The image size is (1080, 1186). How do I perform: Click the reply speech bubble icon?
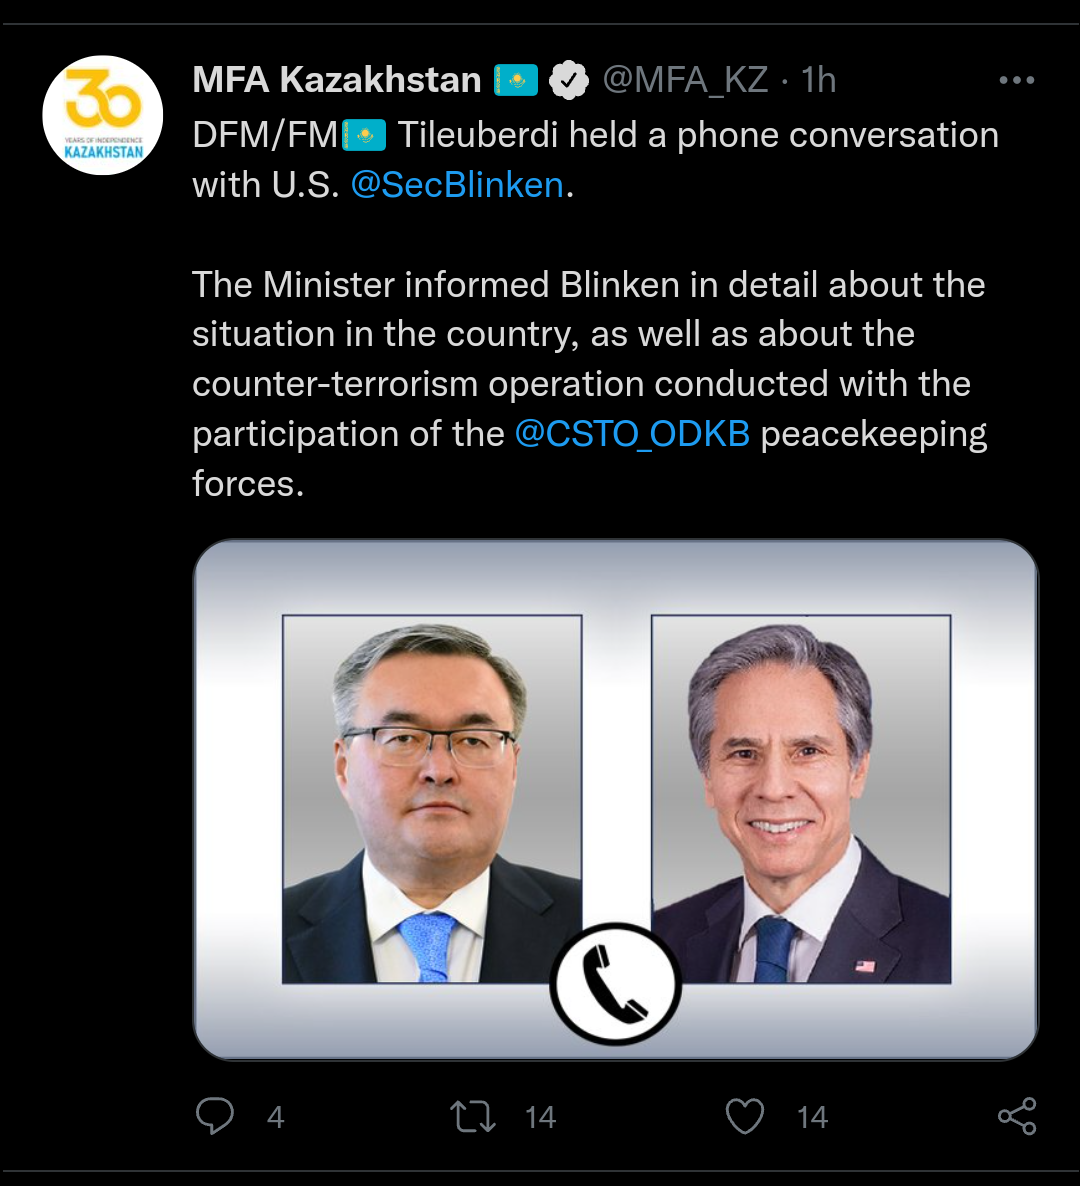(214, 1116)
